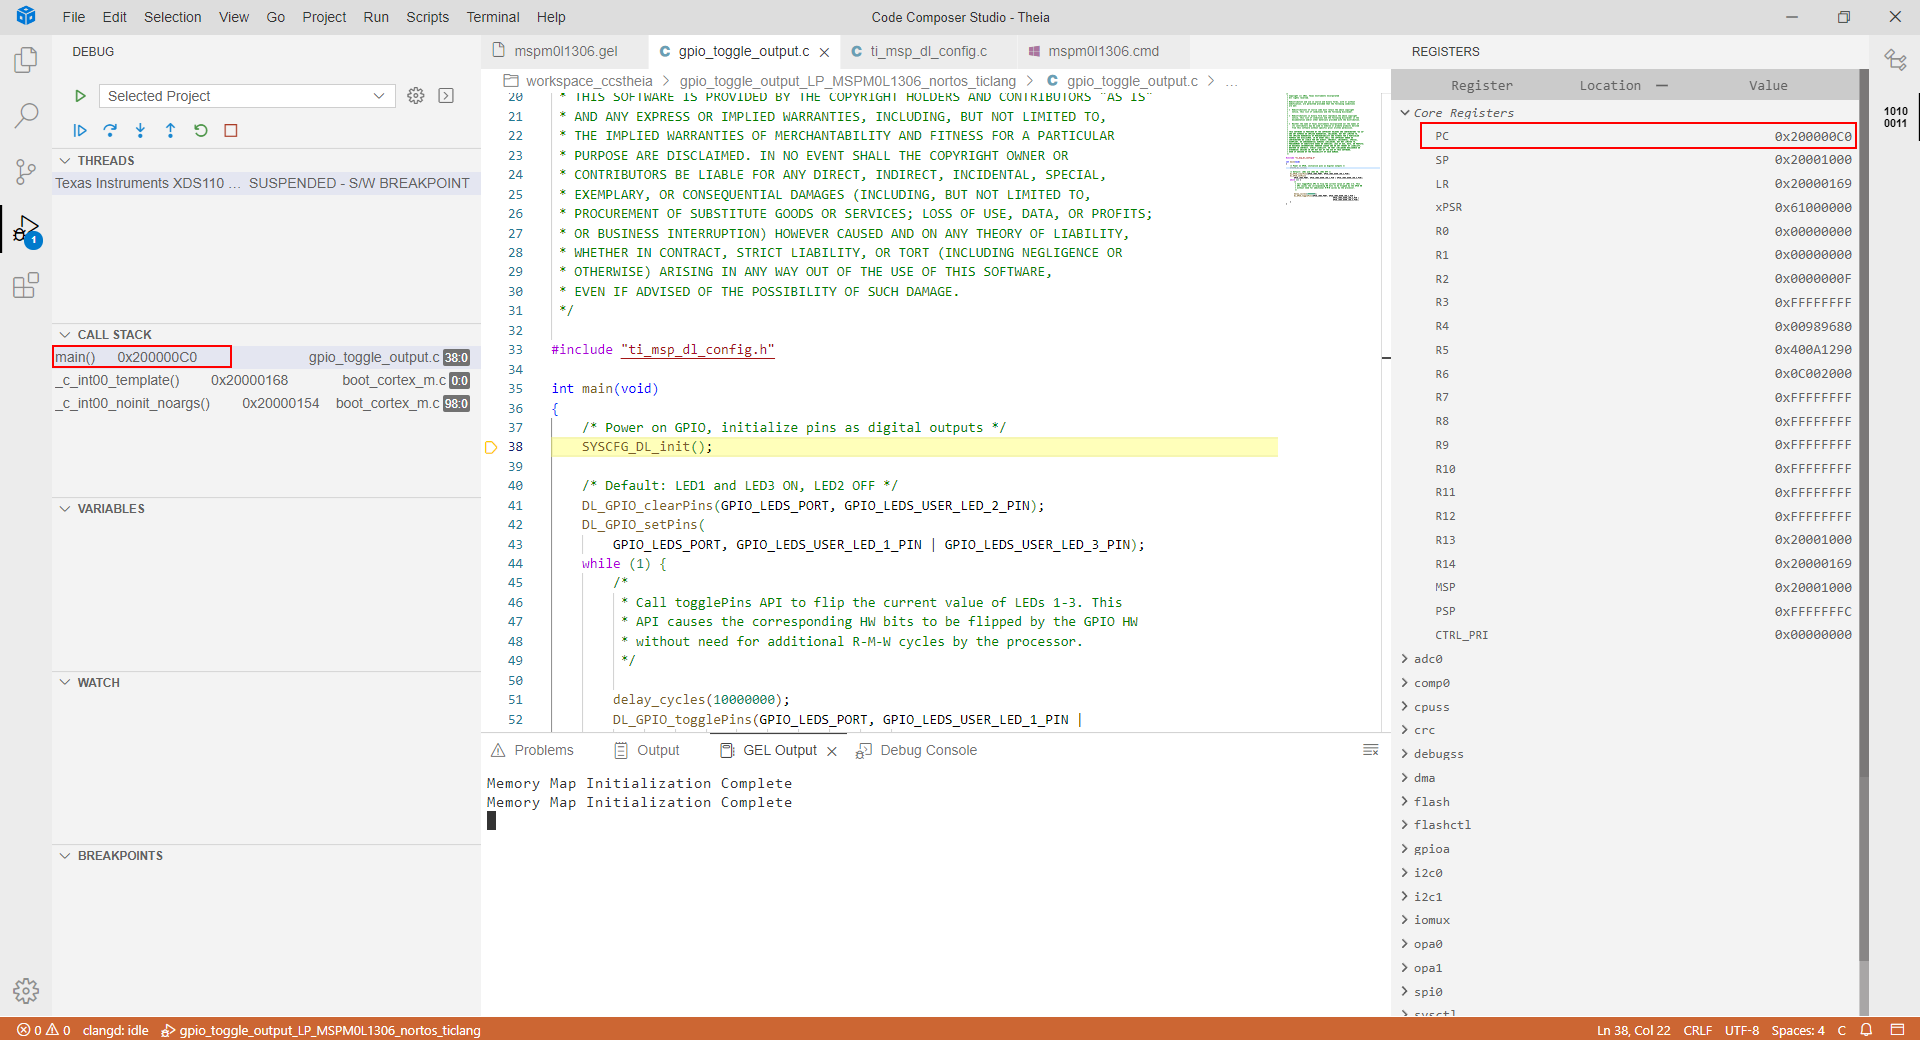This screenshot has height=1040, width=1920.
Task: Click the Step Into debug icon
Action: tap(140, 130)
